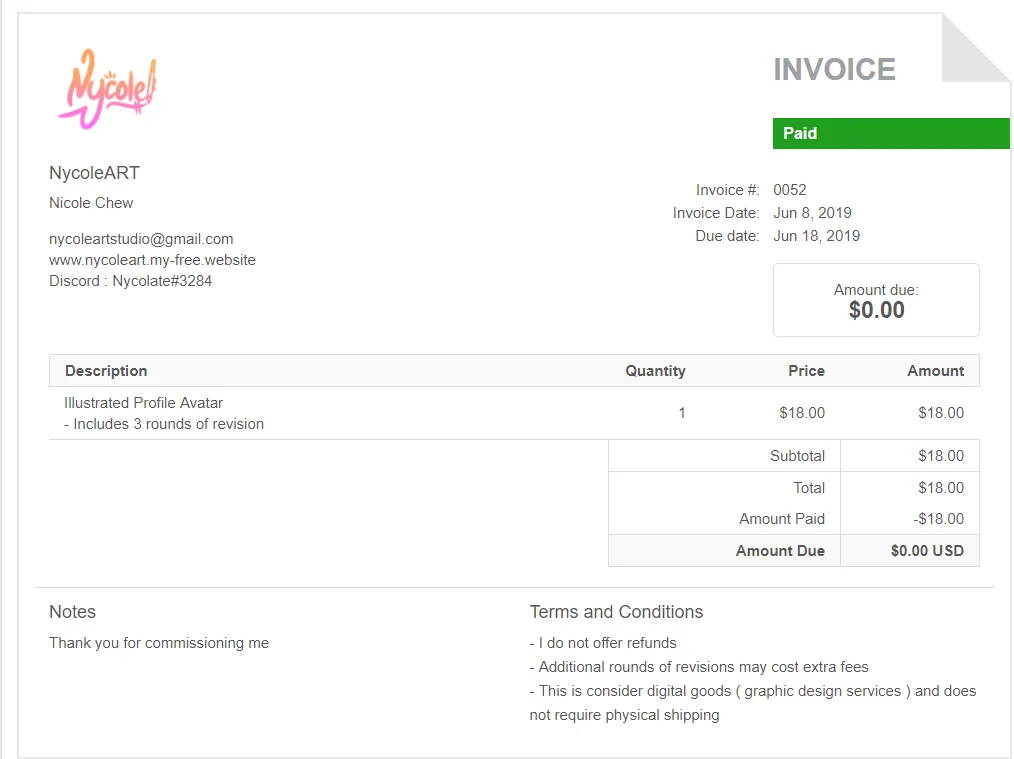Open the nycoleartstudio@gmail.com email address
Screen dimensions: 1014x759
point(141,239)
